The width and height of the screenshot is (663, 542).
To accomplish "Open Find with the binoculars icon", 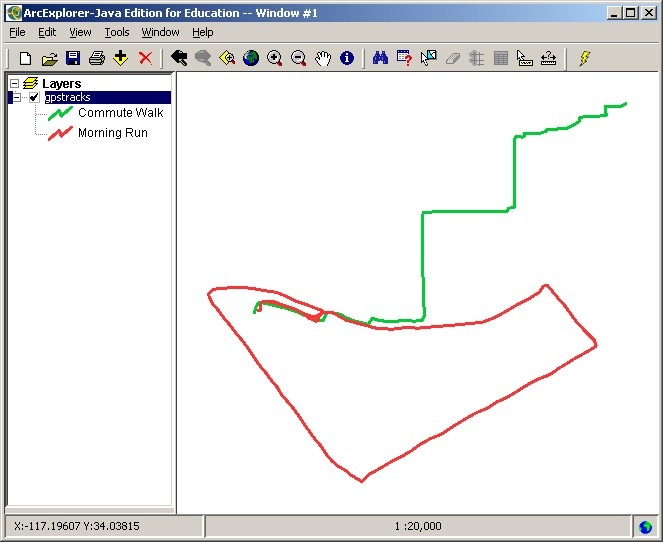I will pyautogui.click(x=380, y=58).
